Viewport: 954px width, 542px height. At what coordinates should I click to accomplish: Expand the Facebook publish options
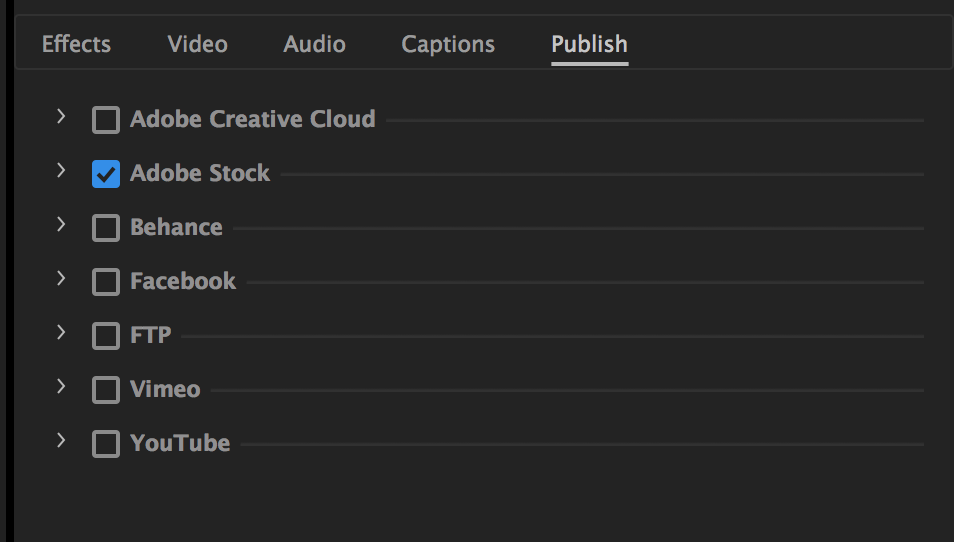tap(61, 278)
